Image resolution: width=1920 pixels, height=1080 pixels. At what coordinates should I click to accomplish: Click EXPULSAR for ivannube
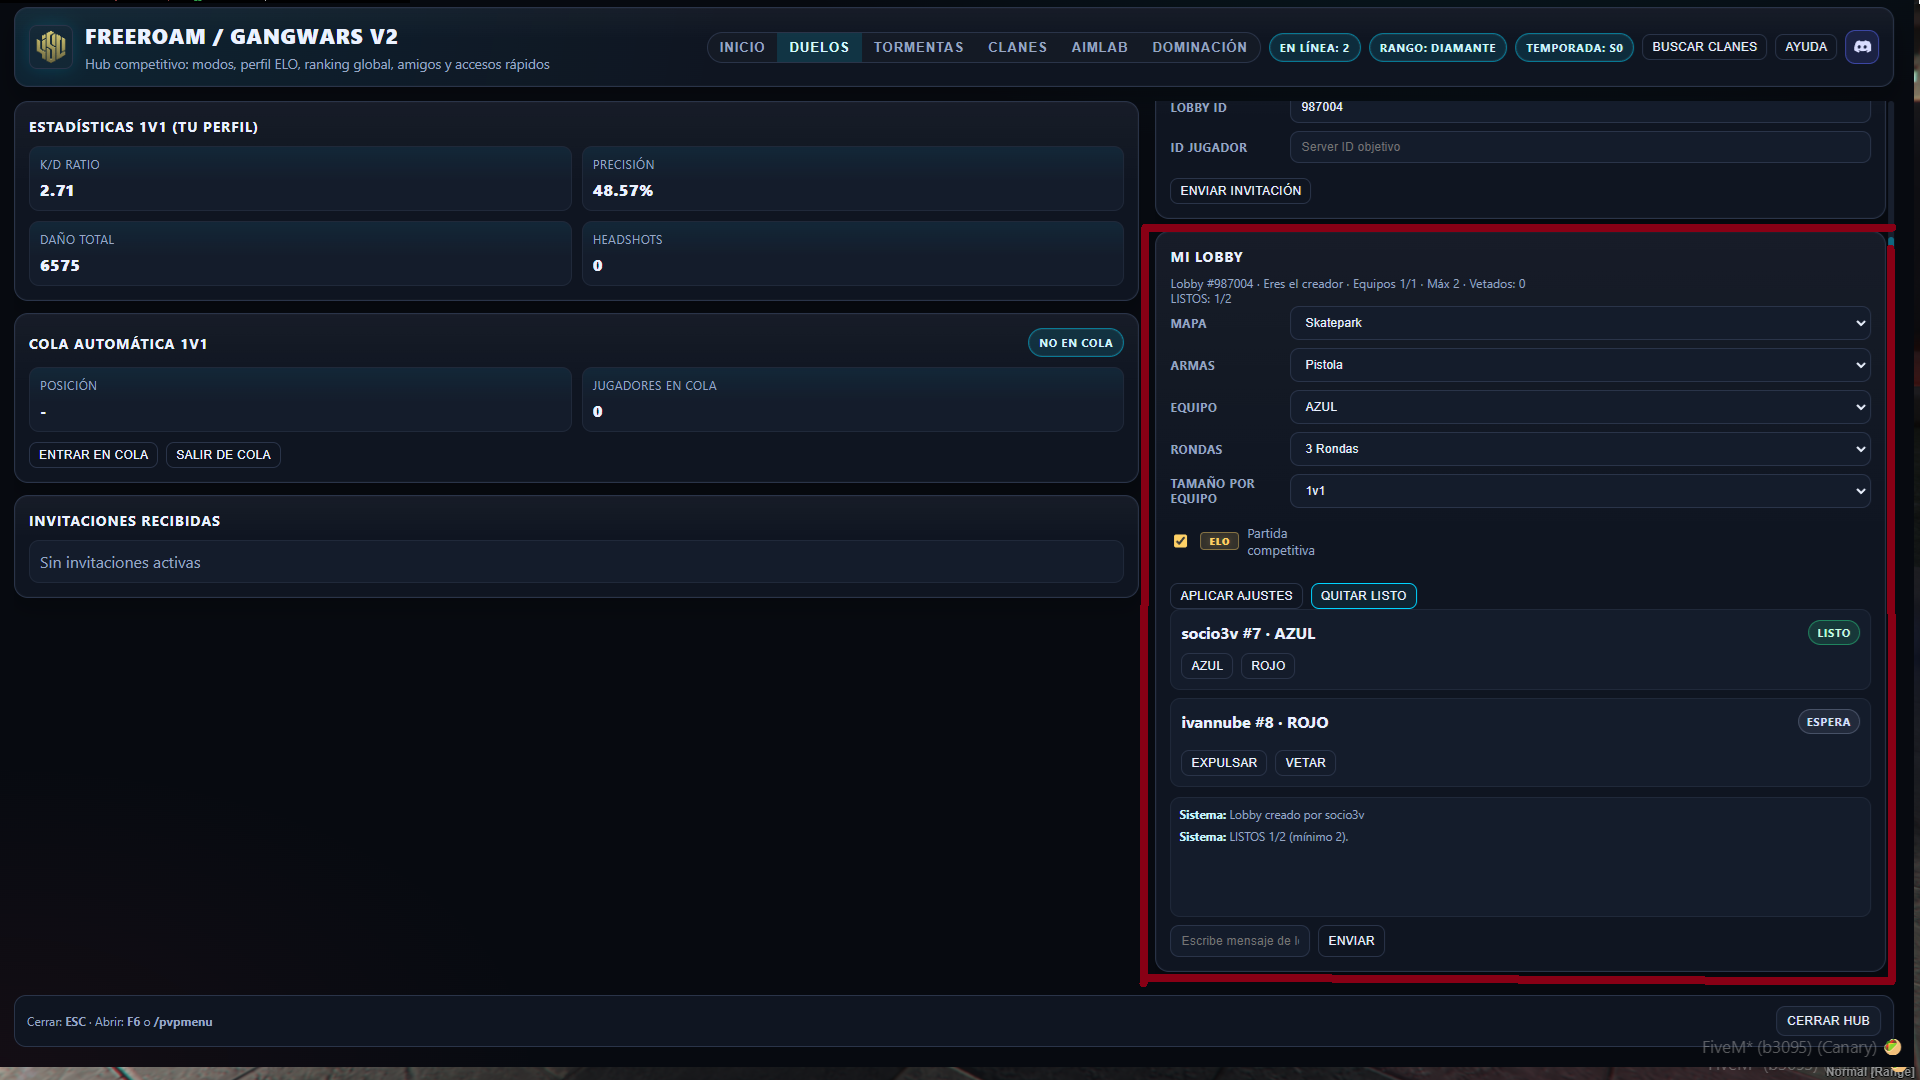[1223, 763]
